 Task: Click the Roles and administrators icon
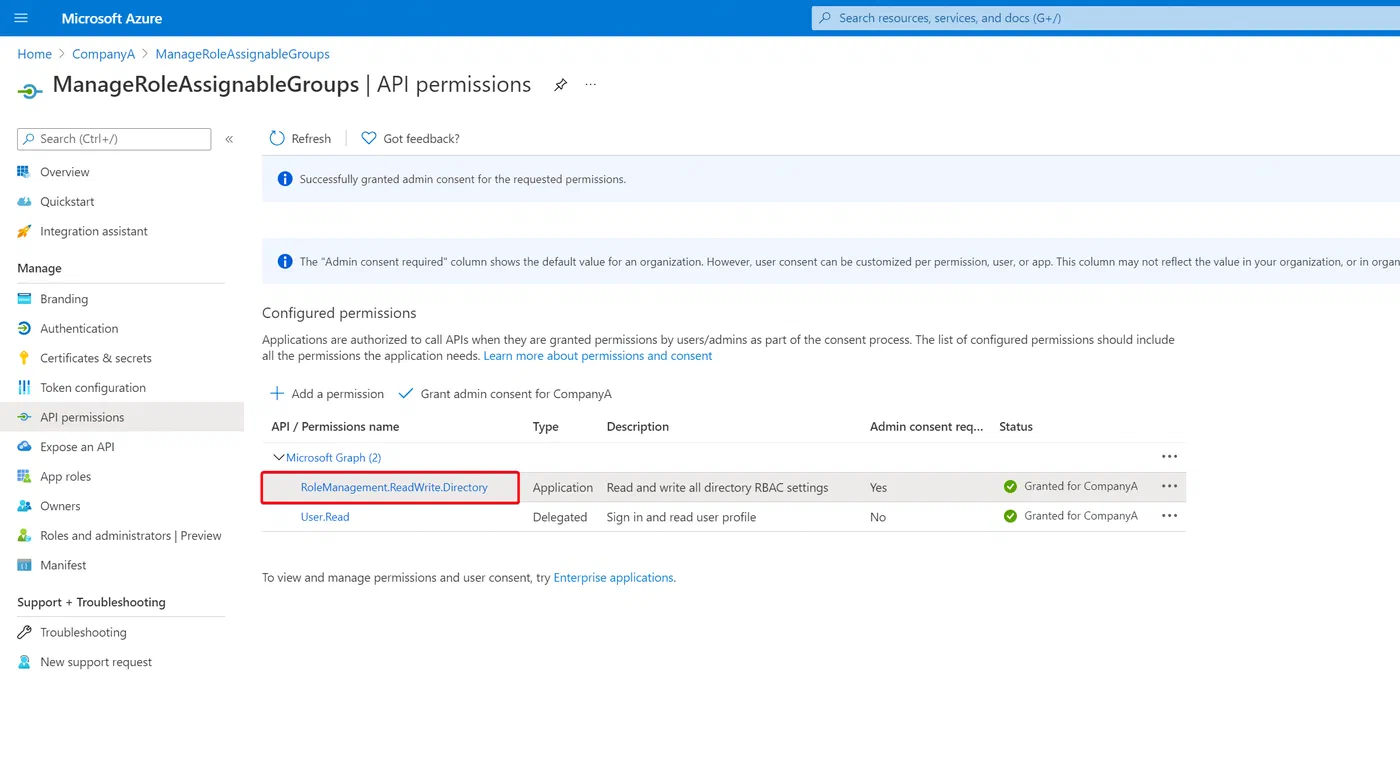click(x=24, y=535)
